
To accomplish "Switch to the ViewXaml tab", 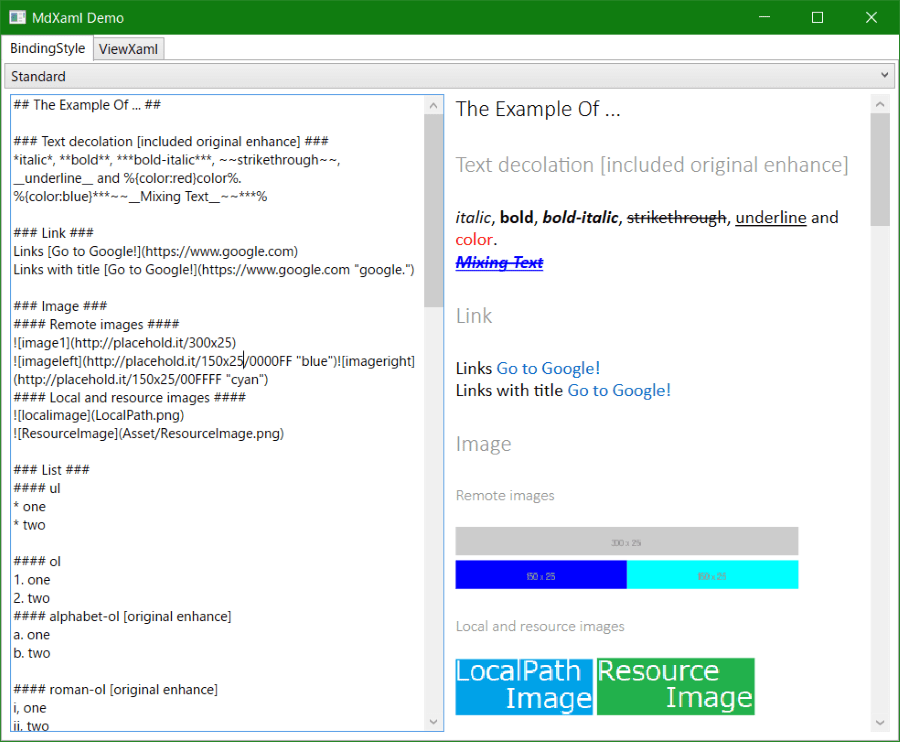I will (x=128, y=47).
